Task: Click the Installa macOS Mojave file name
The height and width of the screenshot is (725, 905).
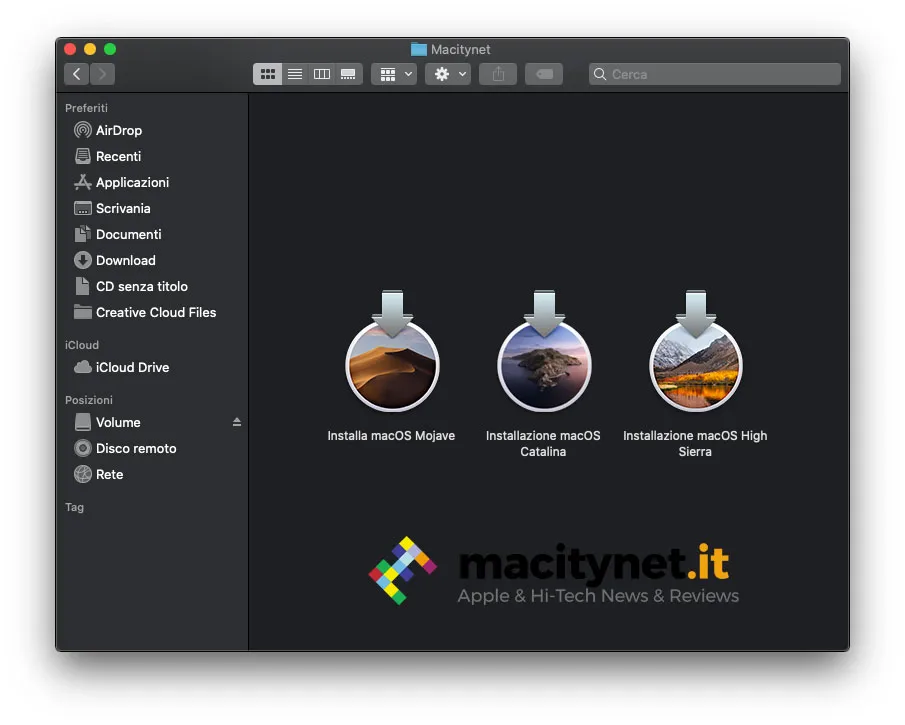Action: tap(391, 436)
